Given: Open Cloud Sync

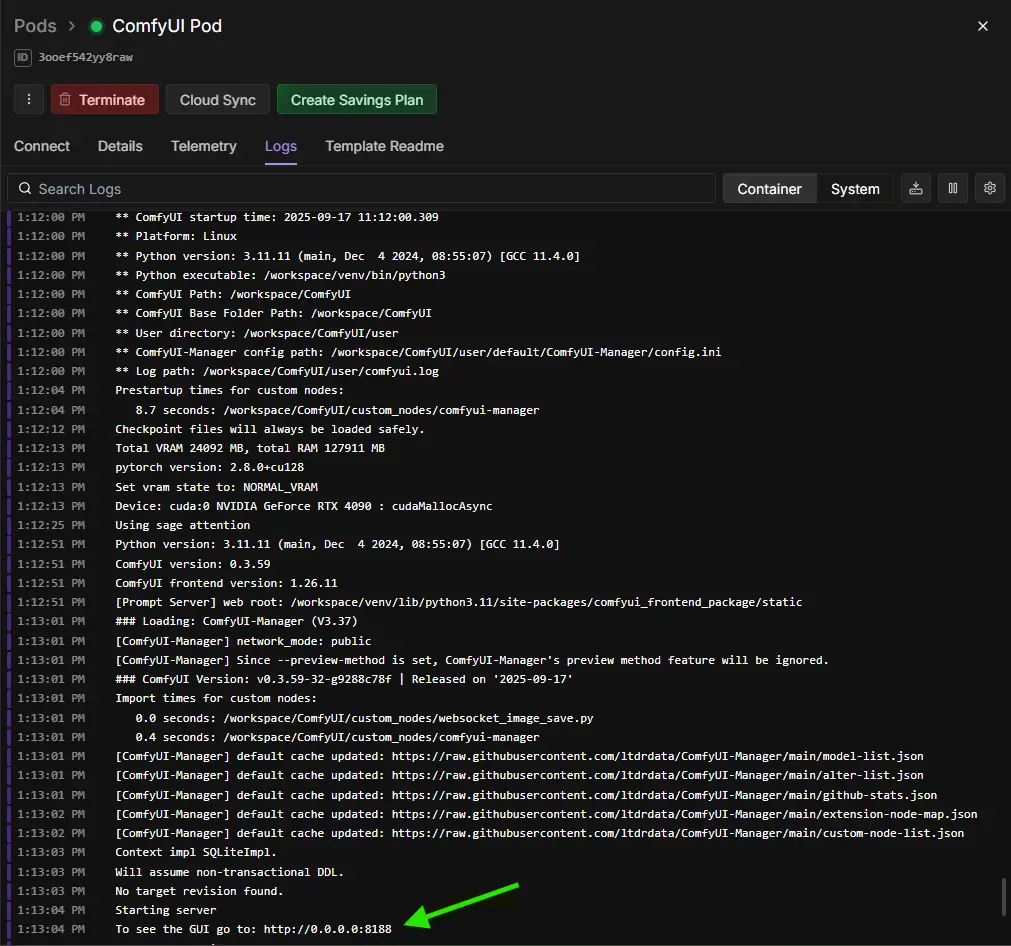Looking at the screenshot, I should 218,99.
